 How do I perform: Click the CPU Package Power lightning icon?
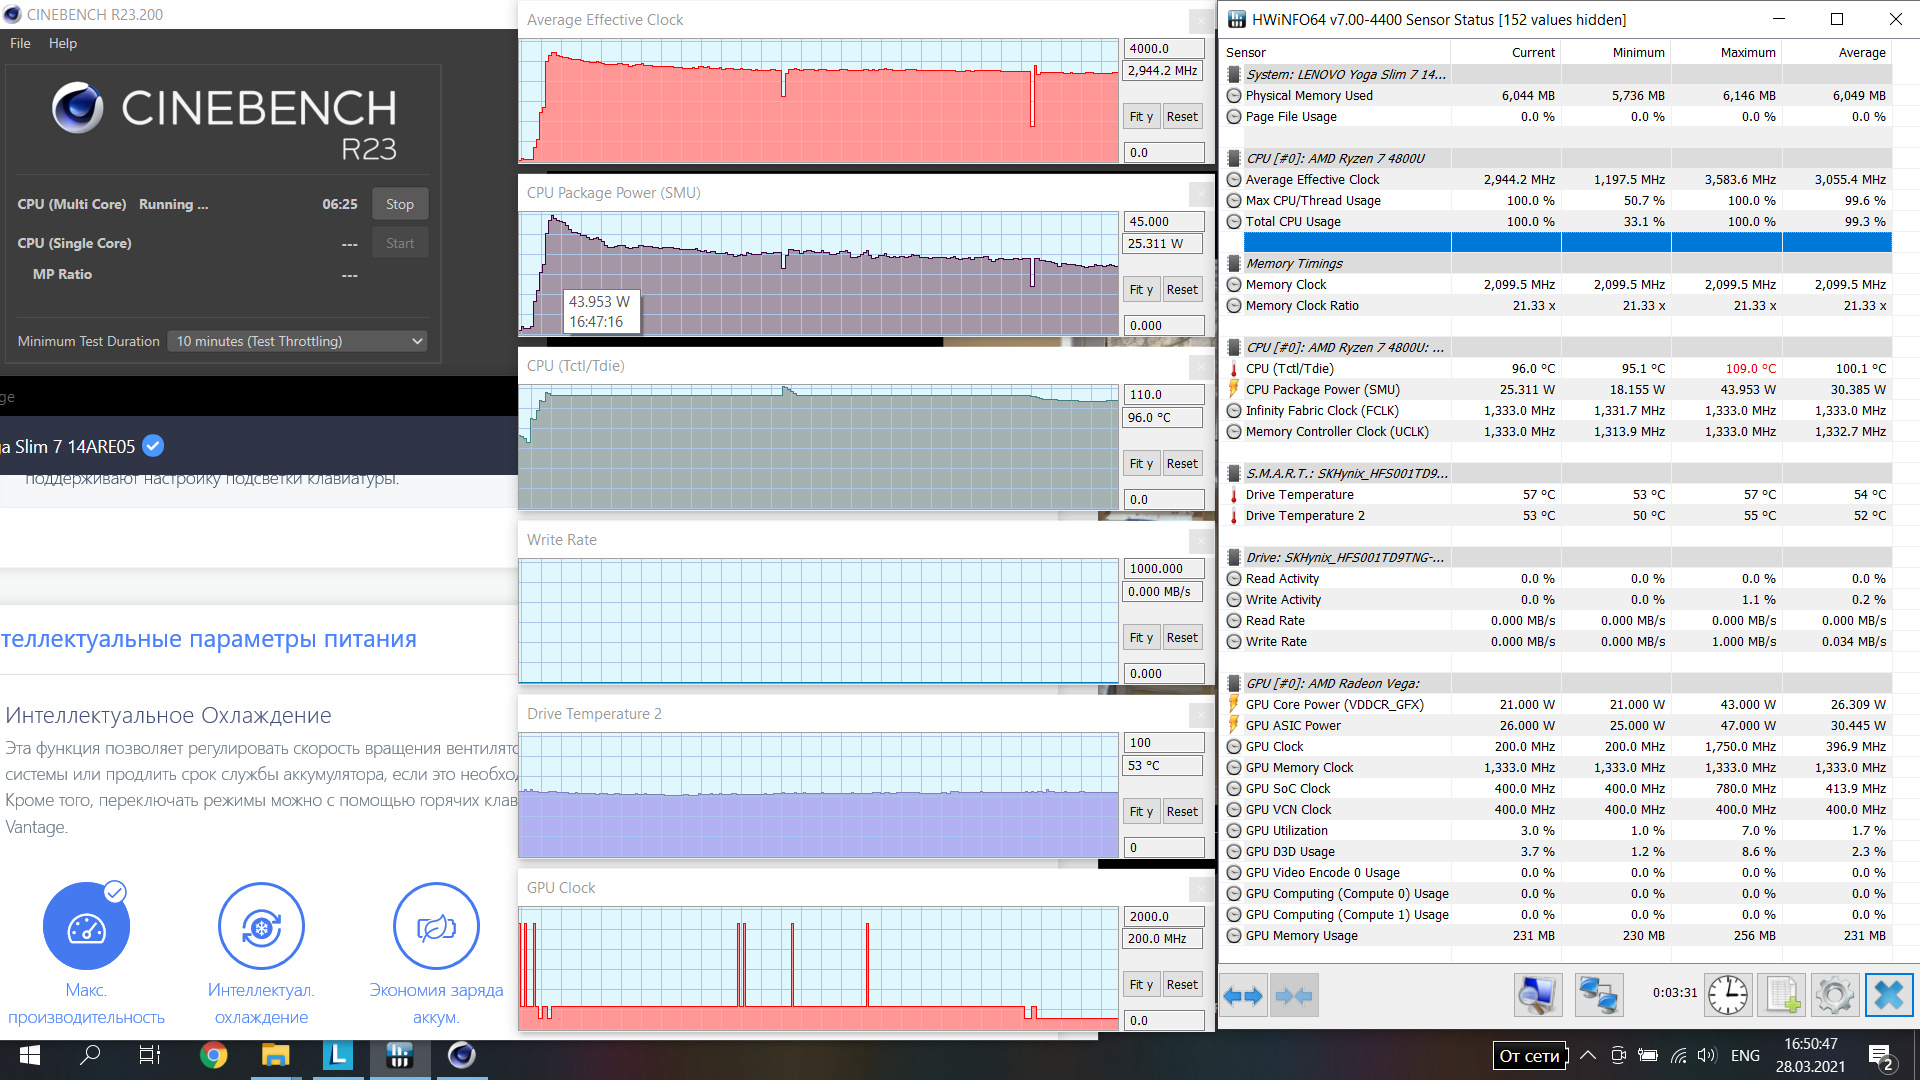(1234, 390)
